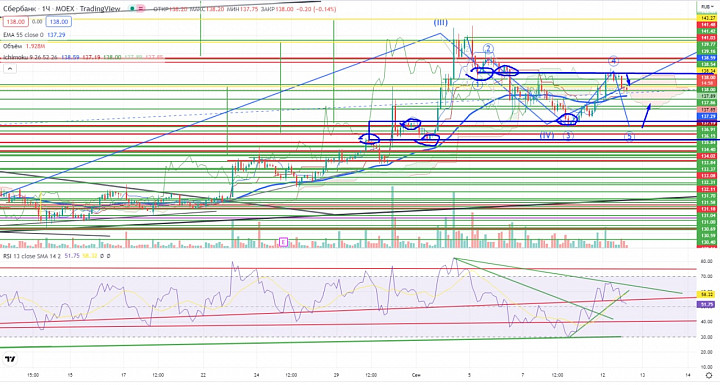Image resolution: width=720 pixels, height=385 pixels.
Task: Click the blue 138.00 buy button
Action: pos(59,22)
